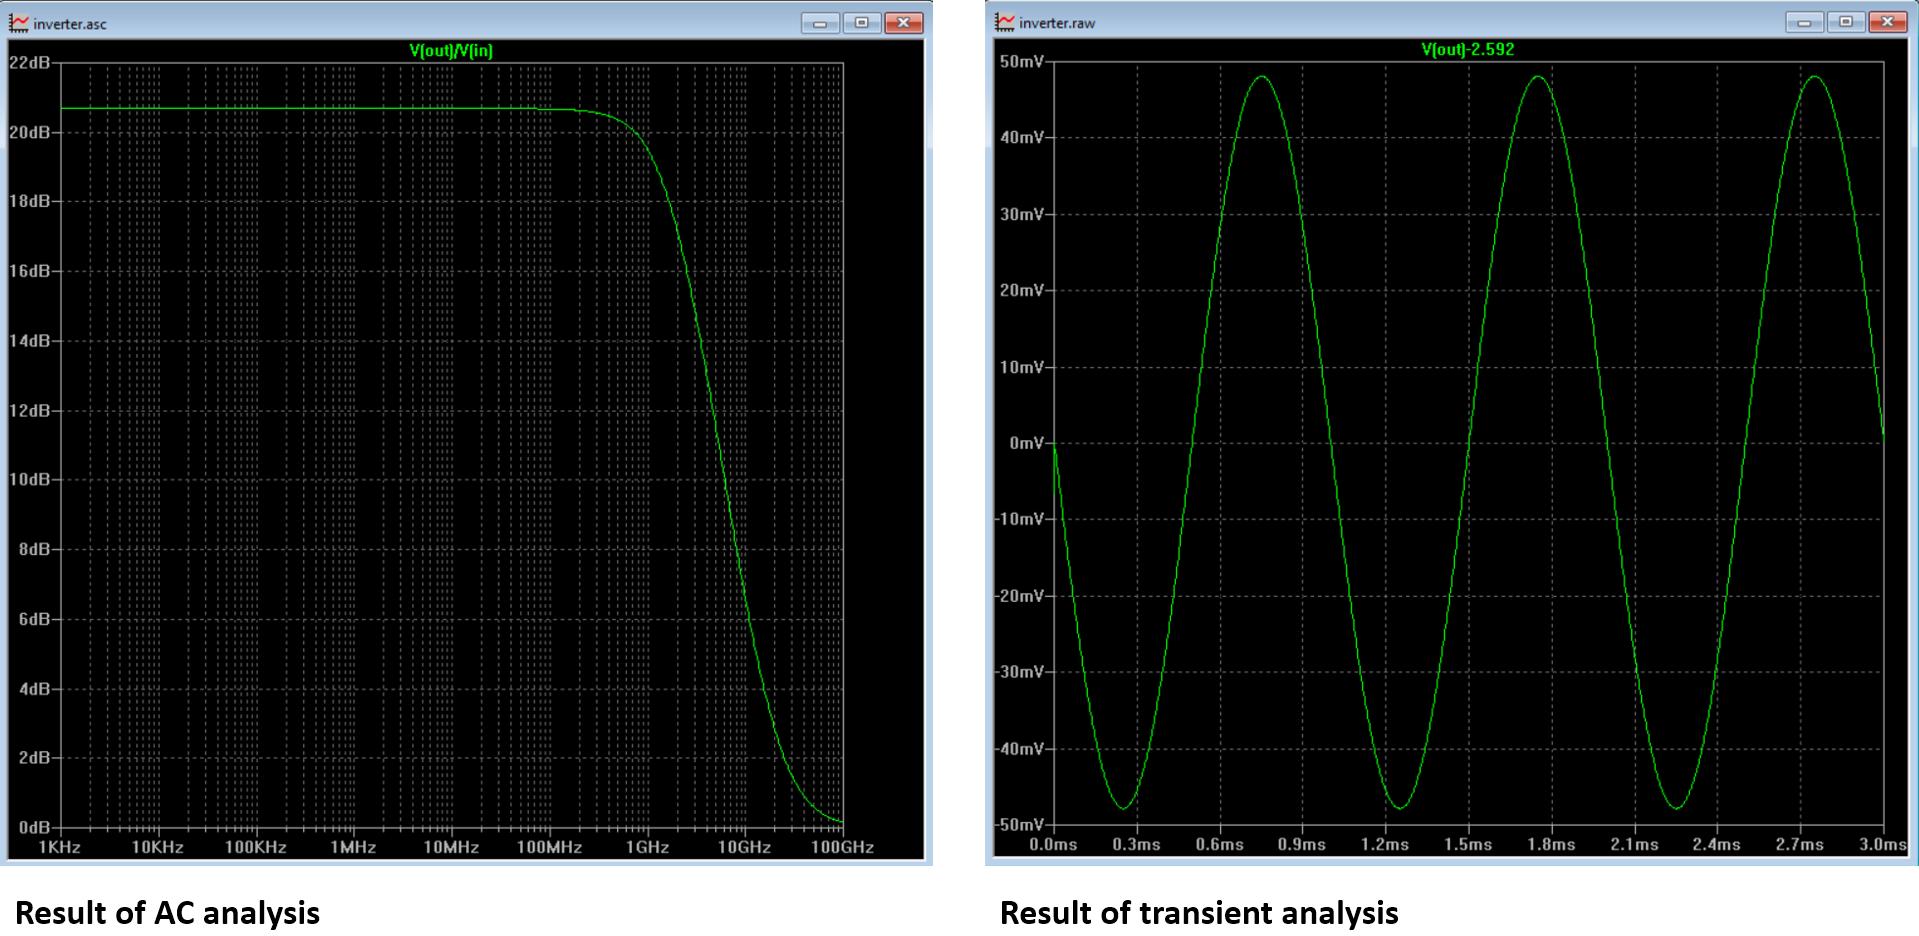Viewport: 1919px width, 936px height.
Task: Minimize the inverter.asc window
Action: click(x=820, y=23)
